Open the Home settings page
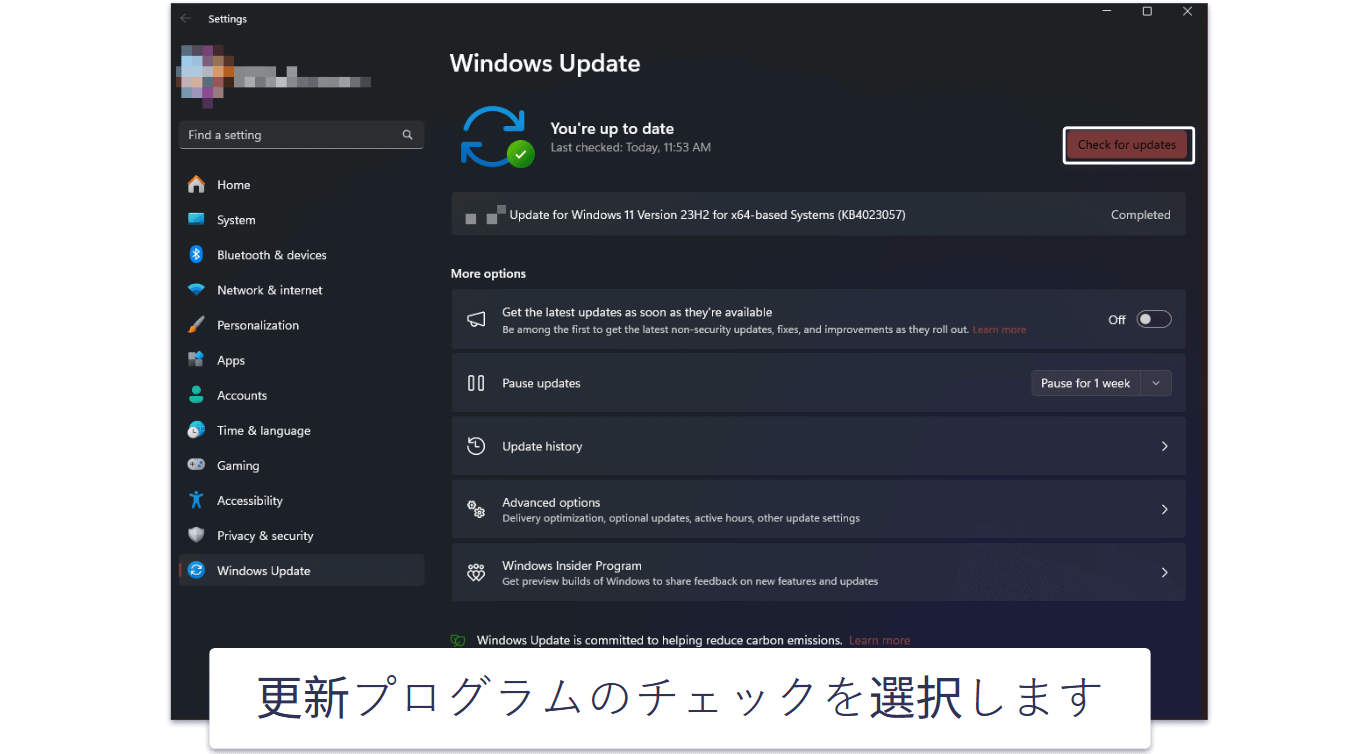 [x=301, y=185]
